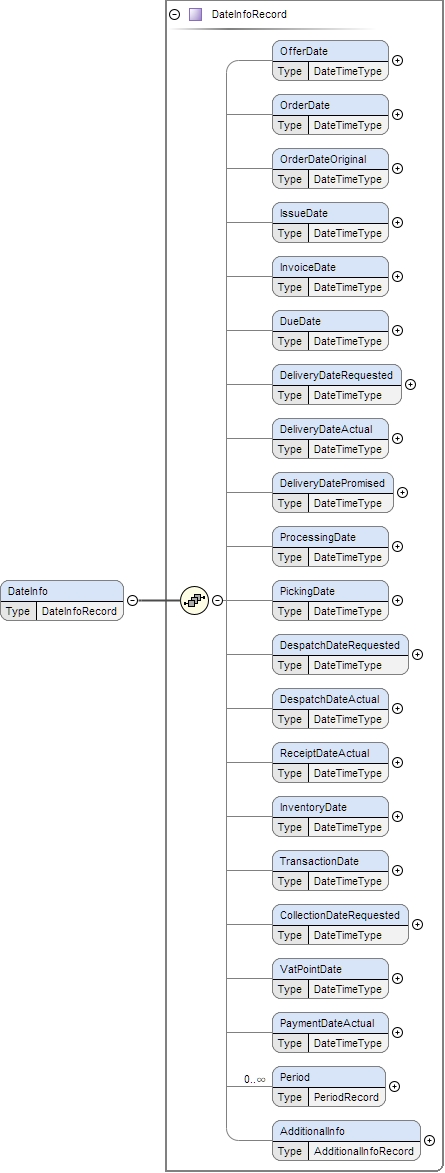Expand the OfferDate element
The width and height of the screenshot is (445, 1173).
coord(398,61)
